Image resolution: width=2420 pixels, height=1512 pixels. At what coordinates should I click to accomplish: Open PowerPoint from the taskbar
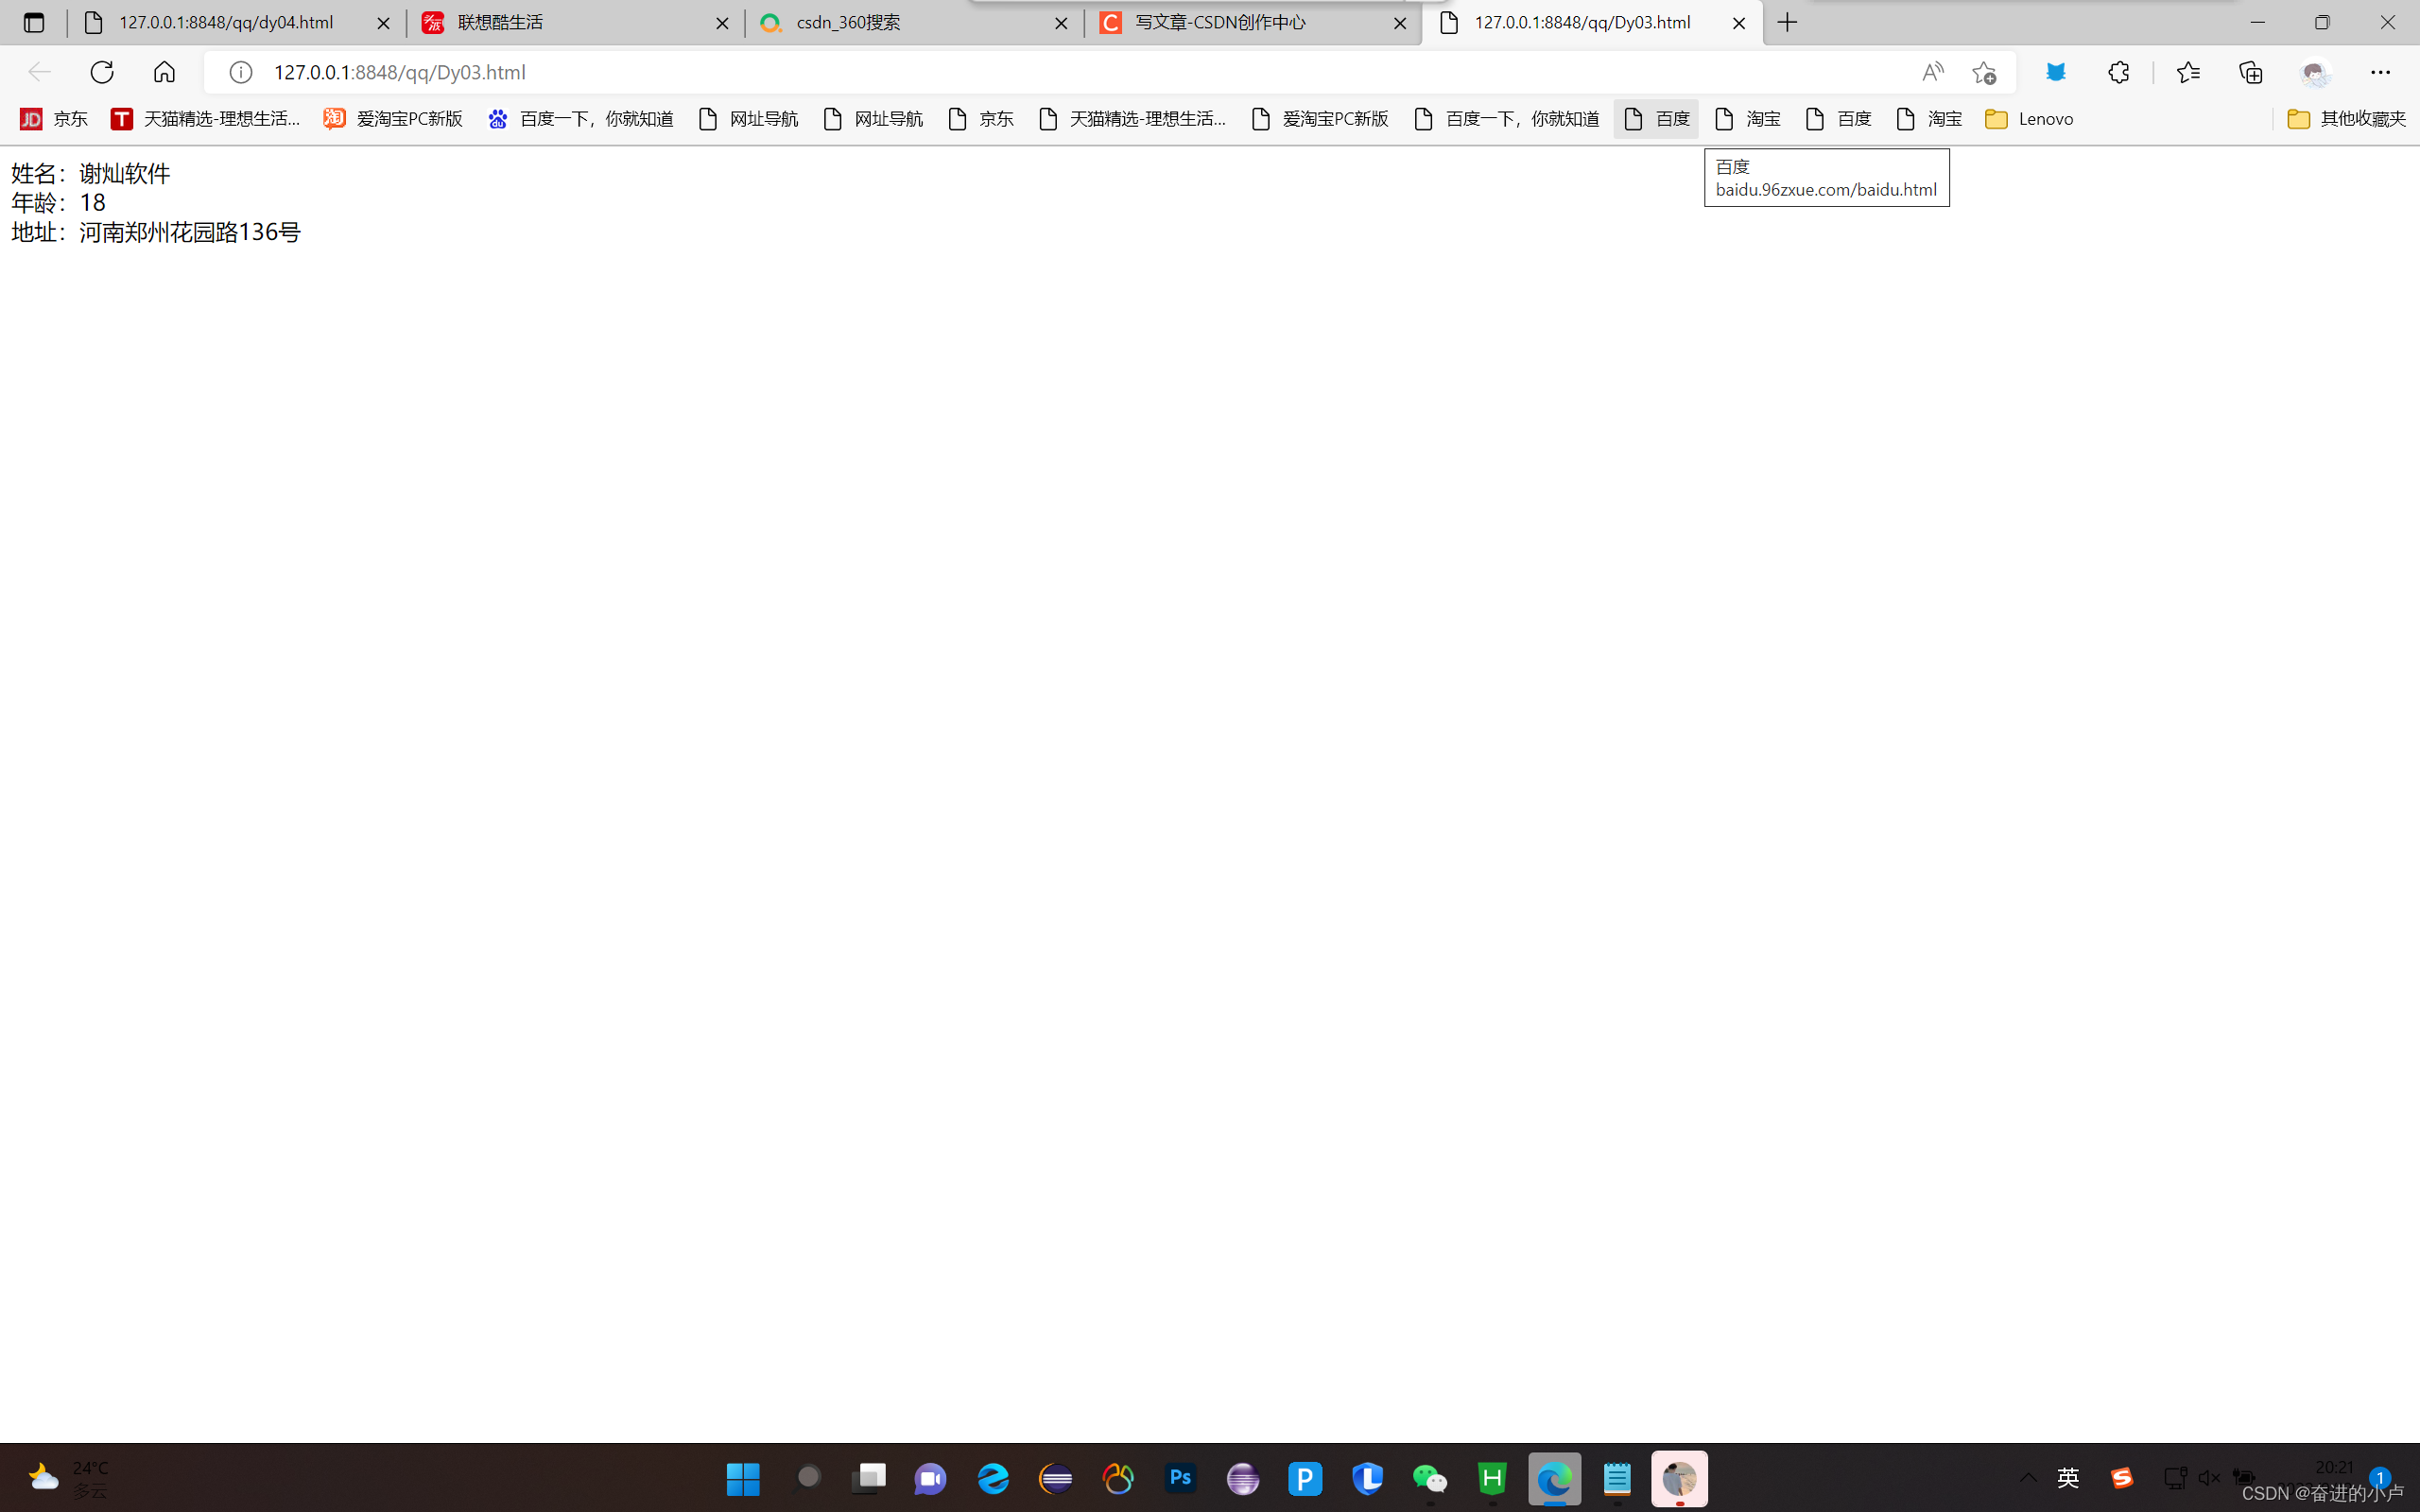point(1305,1478)
